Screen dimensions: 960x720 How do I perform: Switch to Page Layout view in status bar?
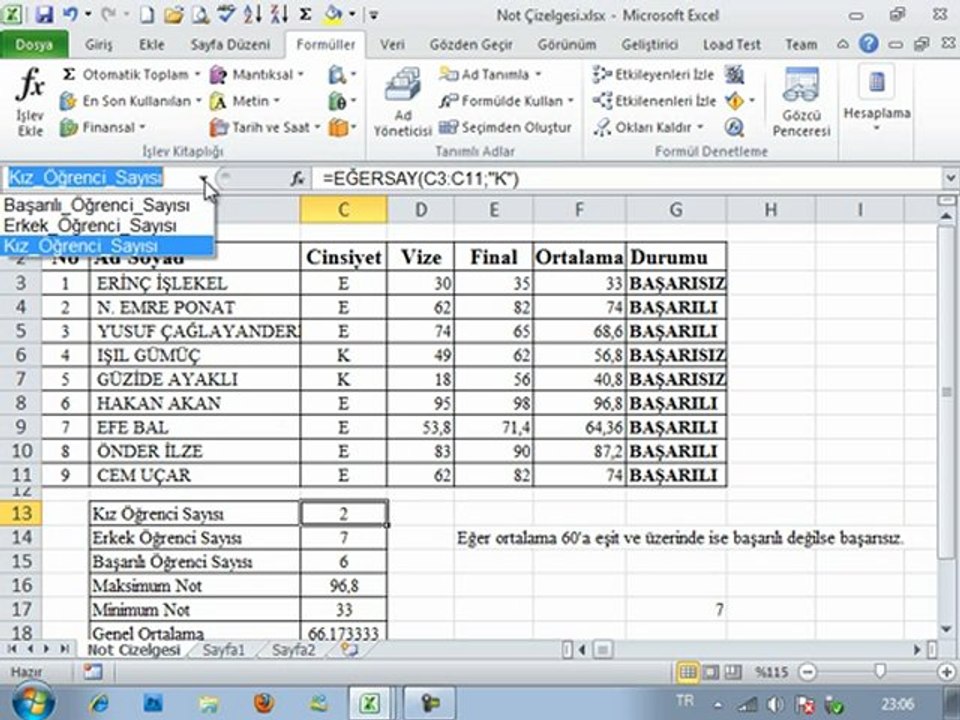tap(710, 672)
